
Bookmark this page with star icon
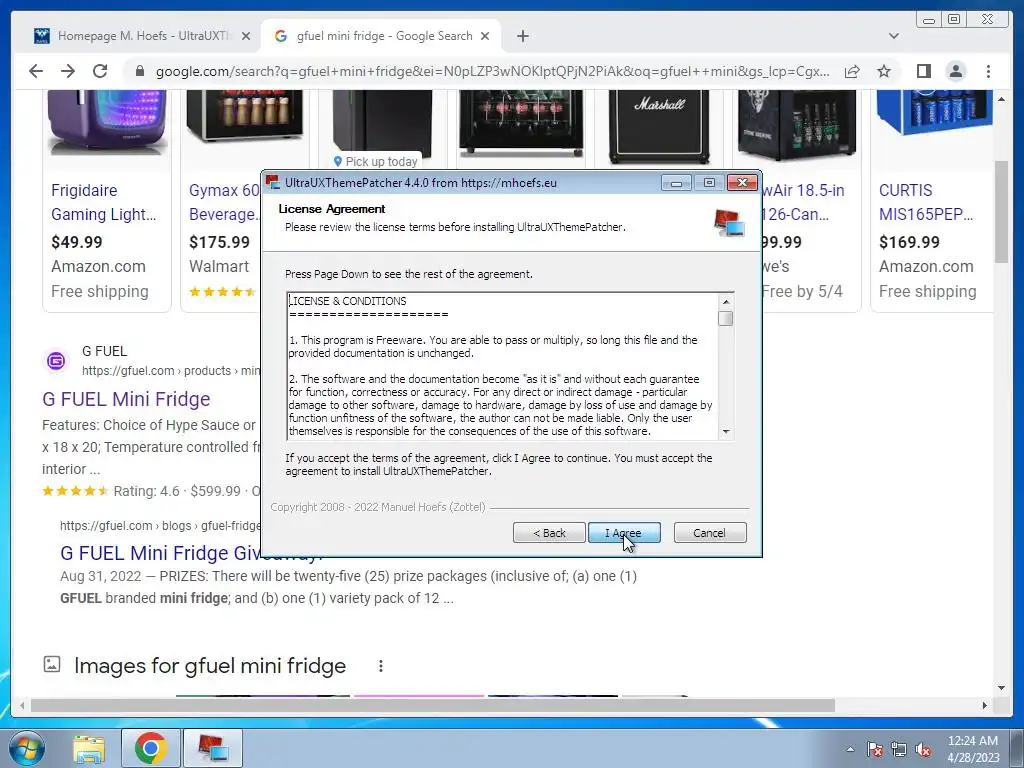(884, 71)
